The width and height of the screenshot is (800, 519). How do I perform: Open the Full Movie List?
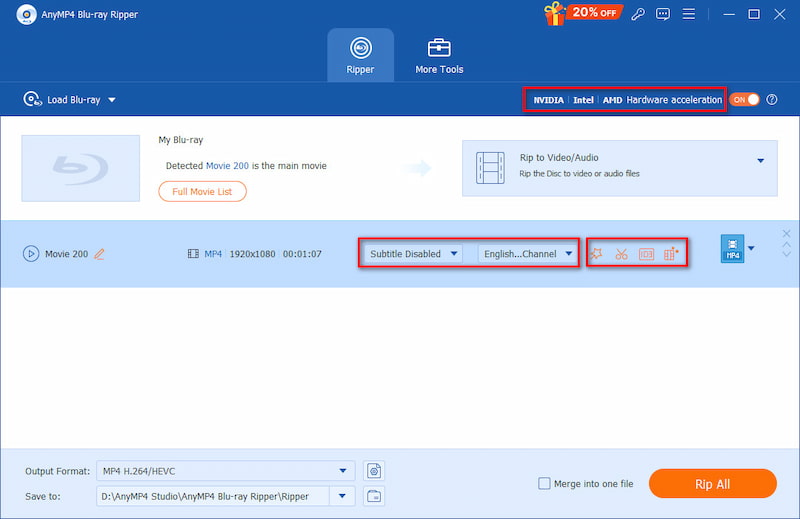coord(202,191)
